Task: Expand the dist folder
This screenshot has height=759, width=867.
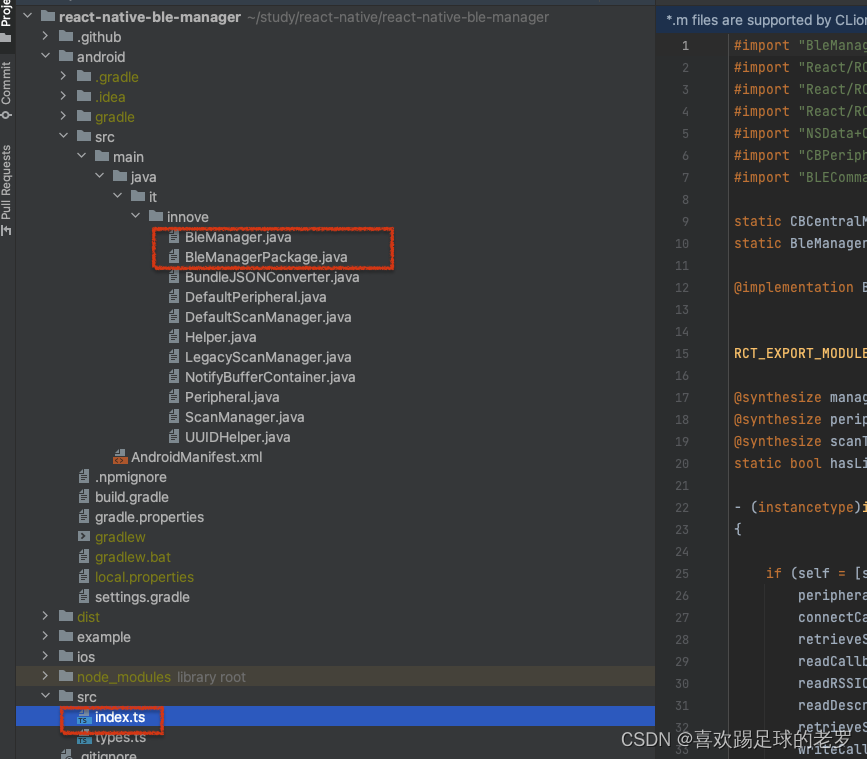Action: click(45, 616)
